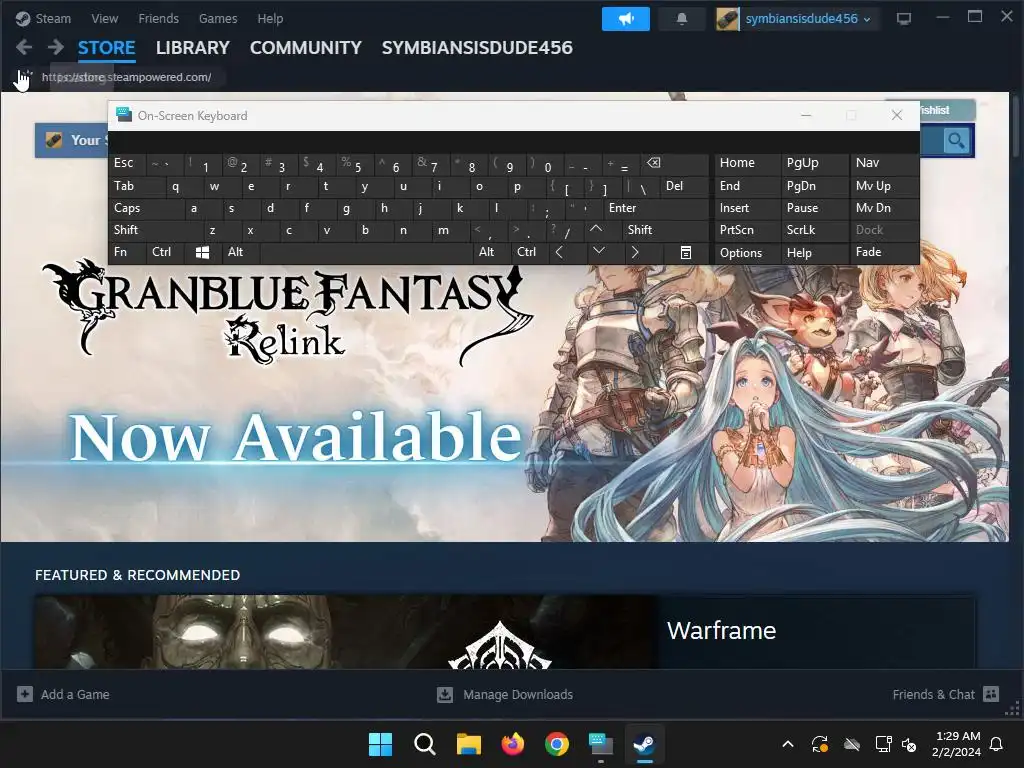The image size is (1024, 768).
Task: Click the announcements megaphone button
Action: (x=626, y=19)
